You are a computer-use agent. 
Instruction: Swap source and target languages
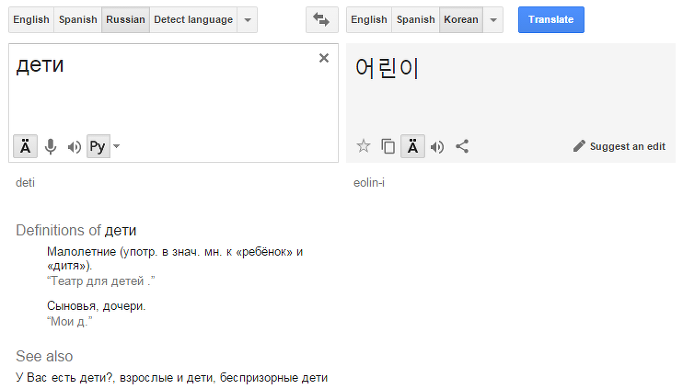[x=322, y=20]
